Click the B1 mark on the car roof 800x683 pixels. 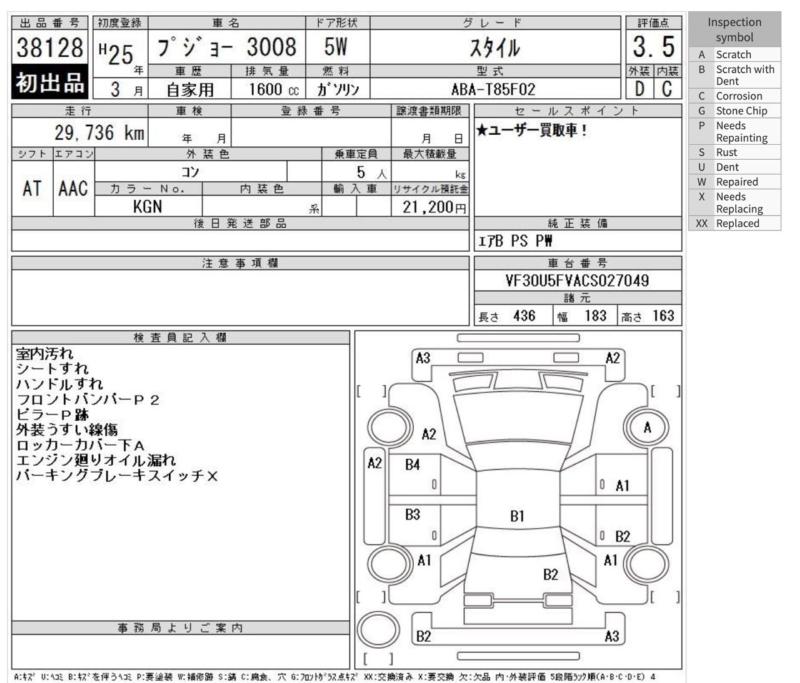coord(517,516)
